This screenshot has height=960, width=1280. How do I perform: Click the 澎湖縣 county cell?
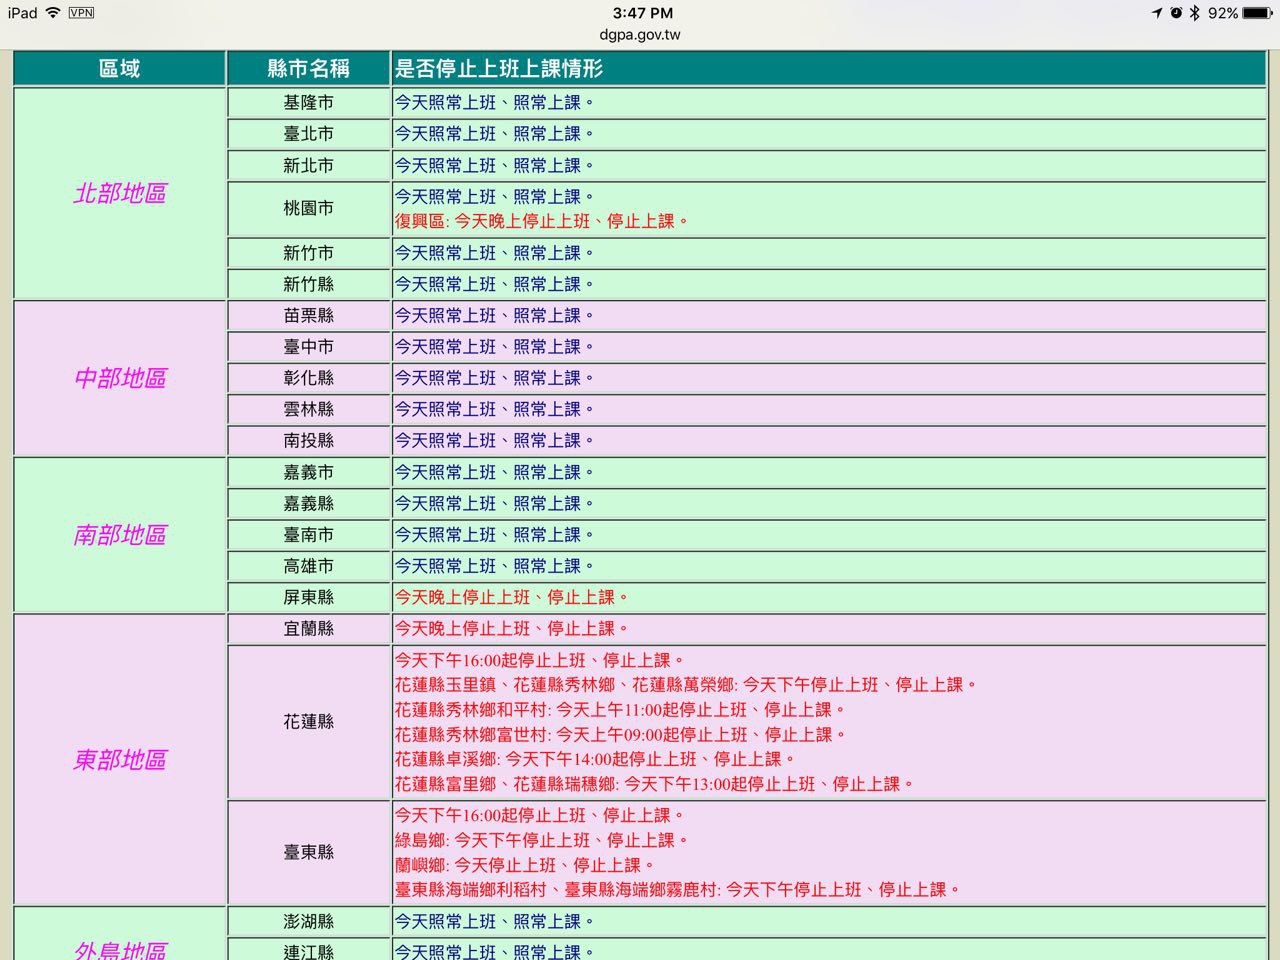tap(308, 922)
